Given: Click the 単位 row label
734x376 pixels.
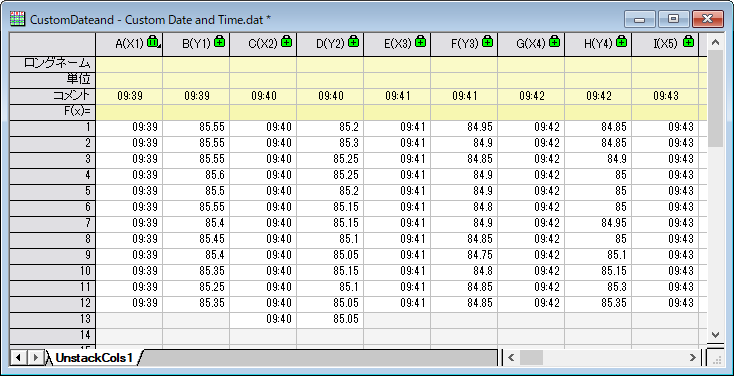Looking at the screenshot, I should [53, 80].
